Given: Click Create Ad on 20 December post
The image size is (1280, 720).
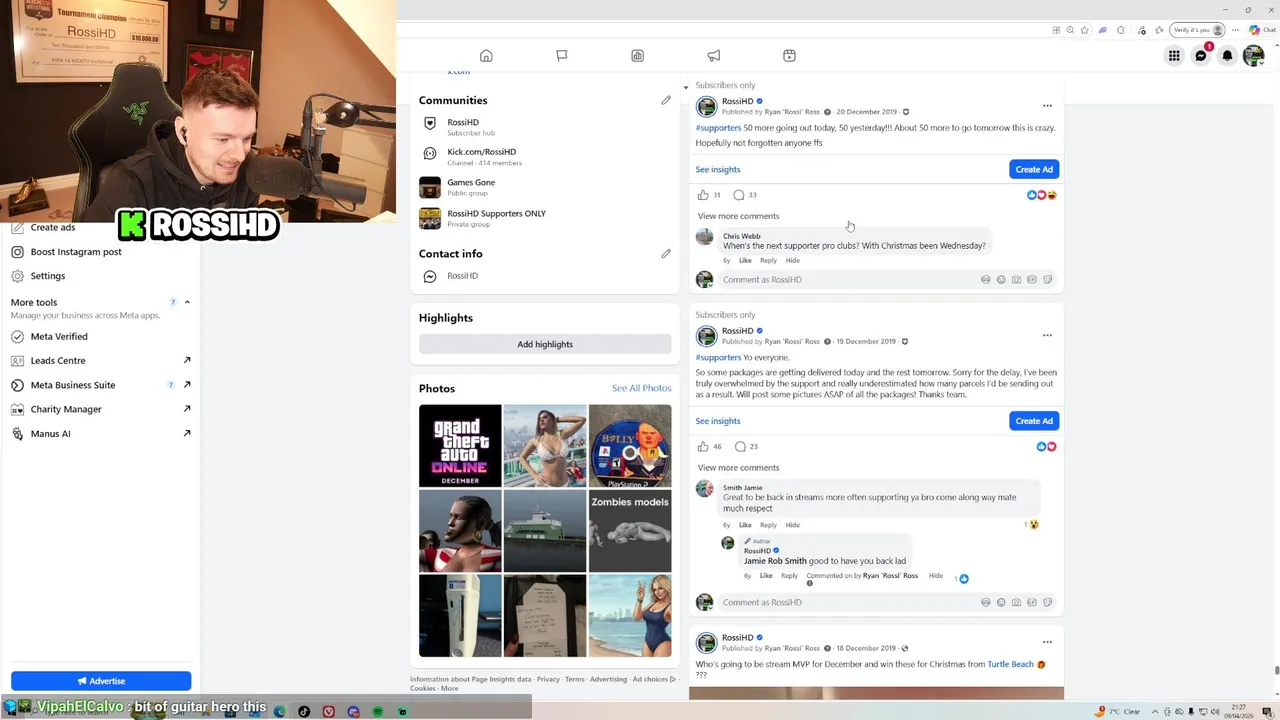Looking at the screenshot, I should 1034,169.
